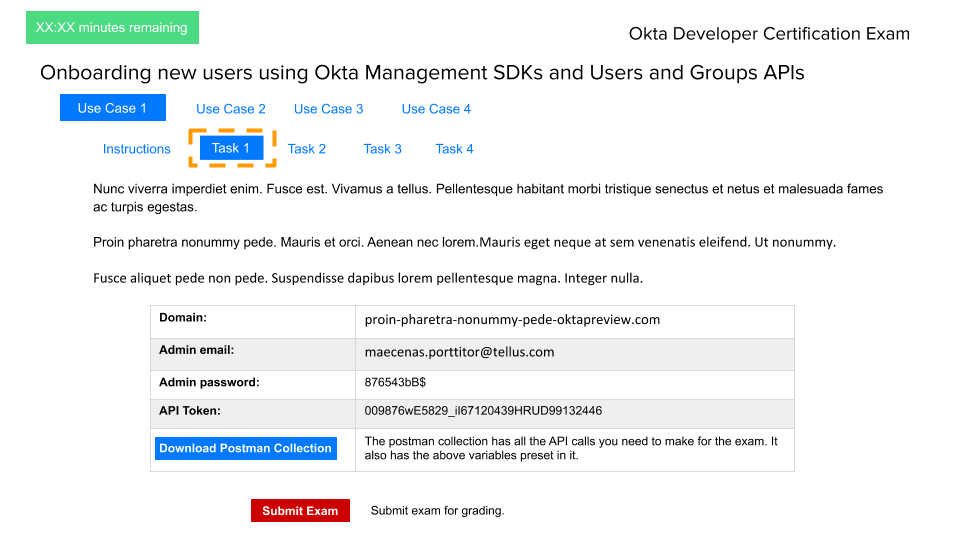Click the admin password value 876543bB$
The width and height of the screenshot is (960, 540).
[x=396, y=382]
